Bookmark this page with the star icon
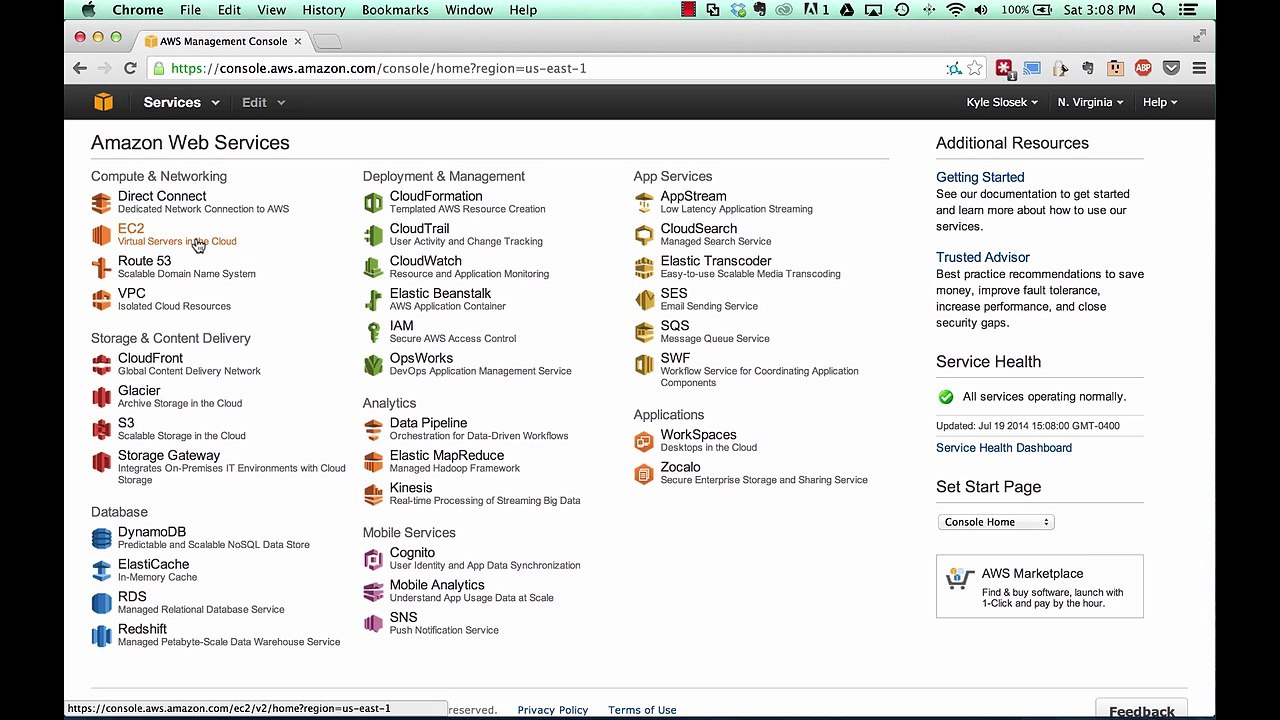 975,68
